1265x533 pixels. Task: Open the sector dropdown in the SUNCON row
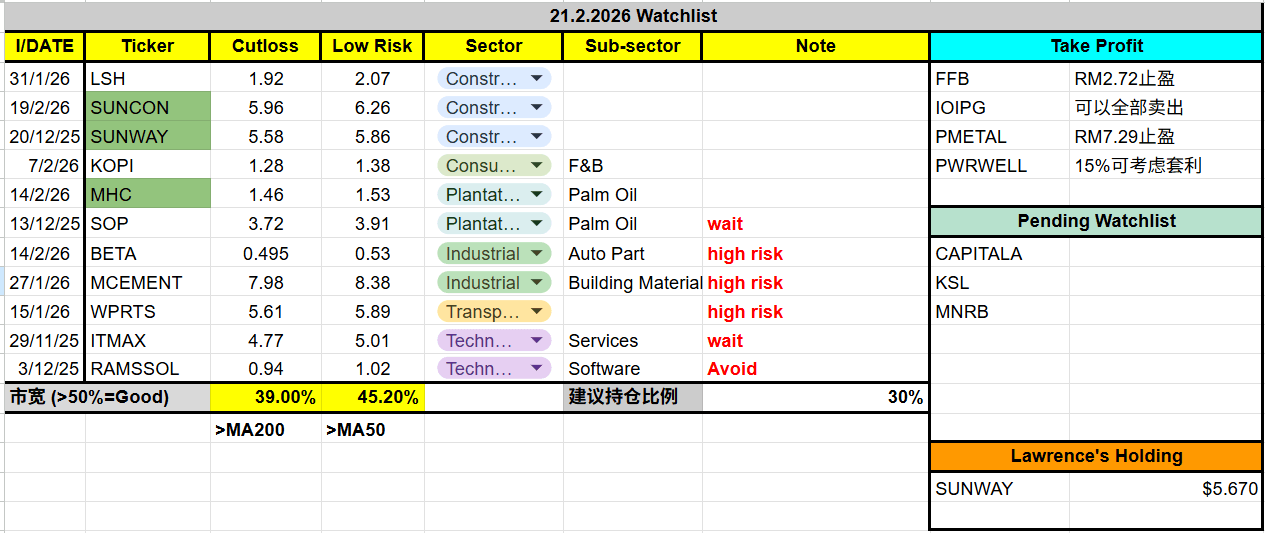[x=537, y=108]
